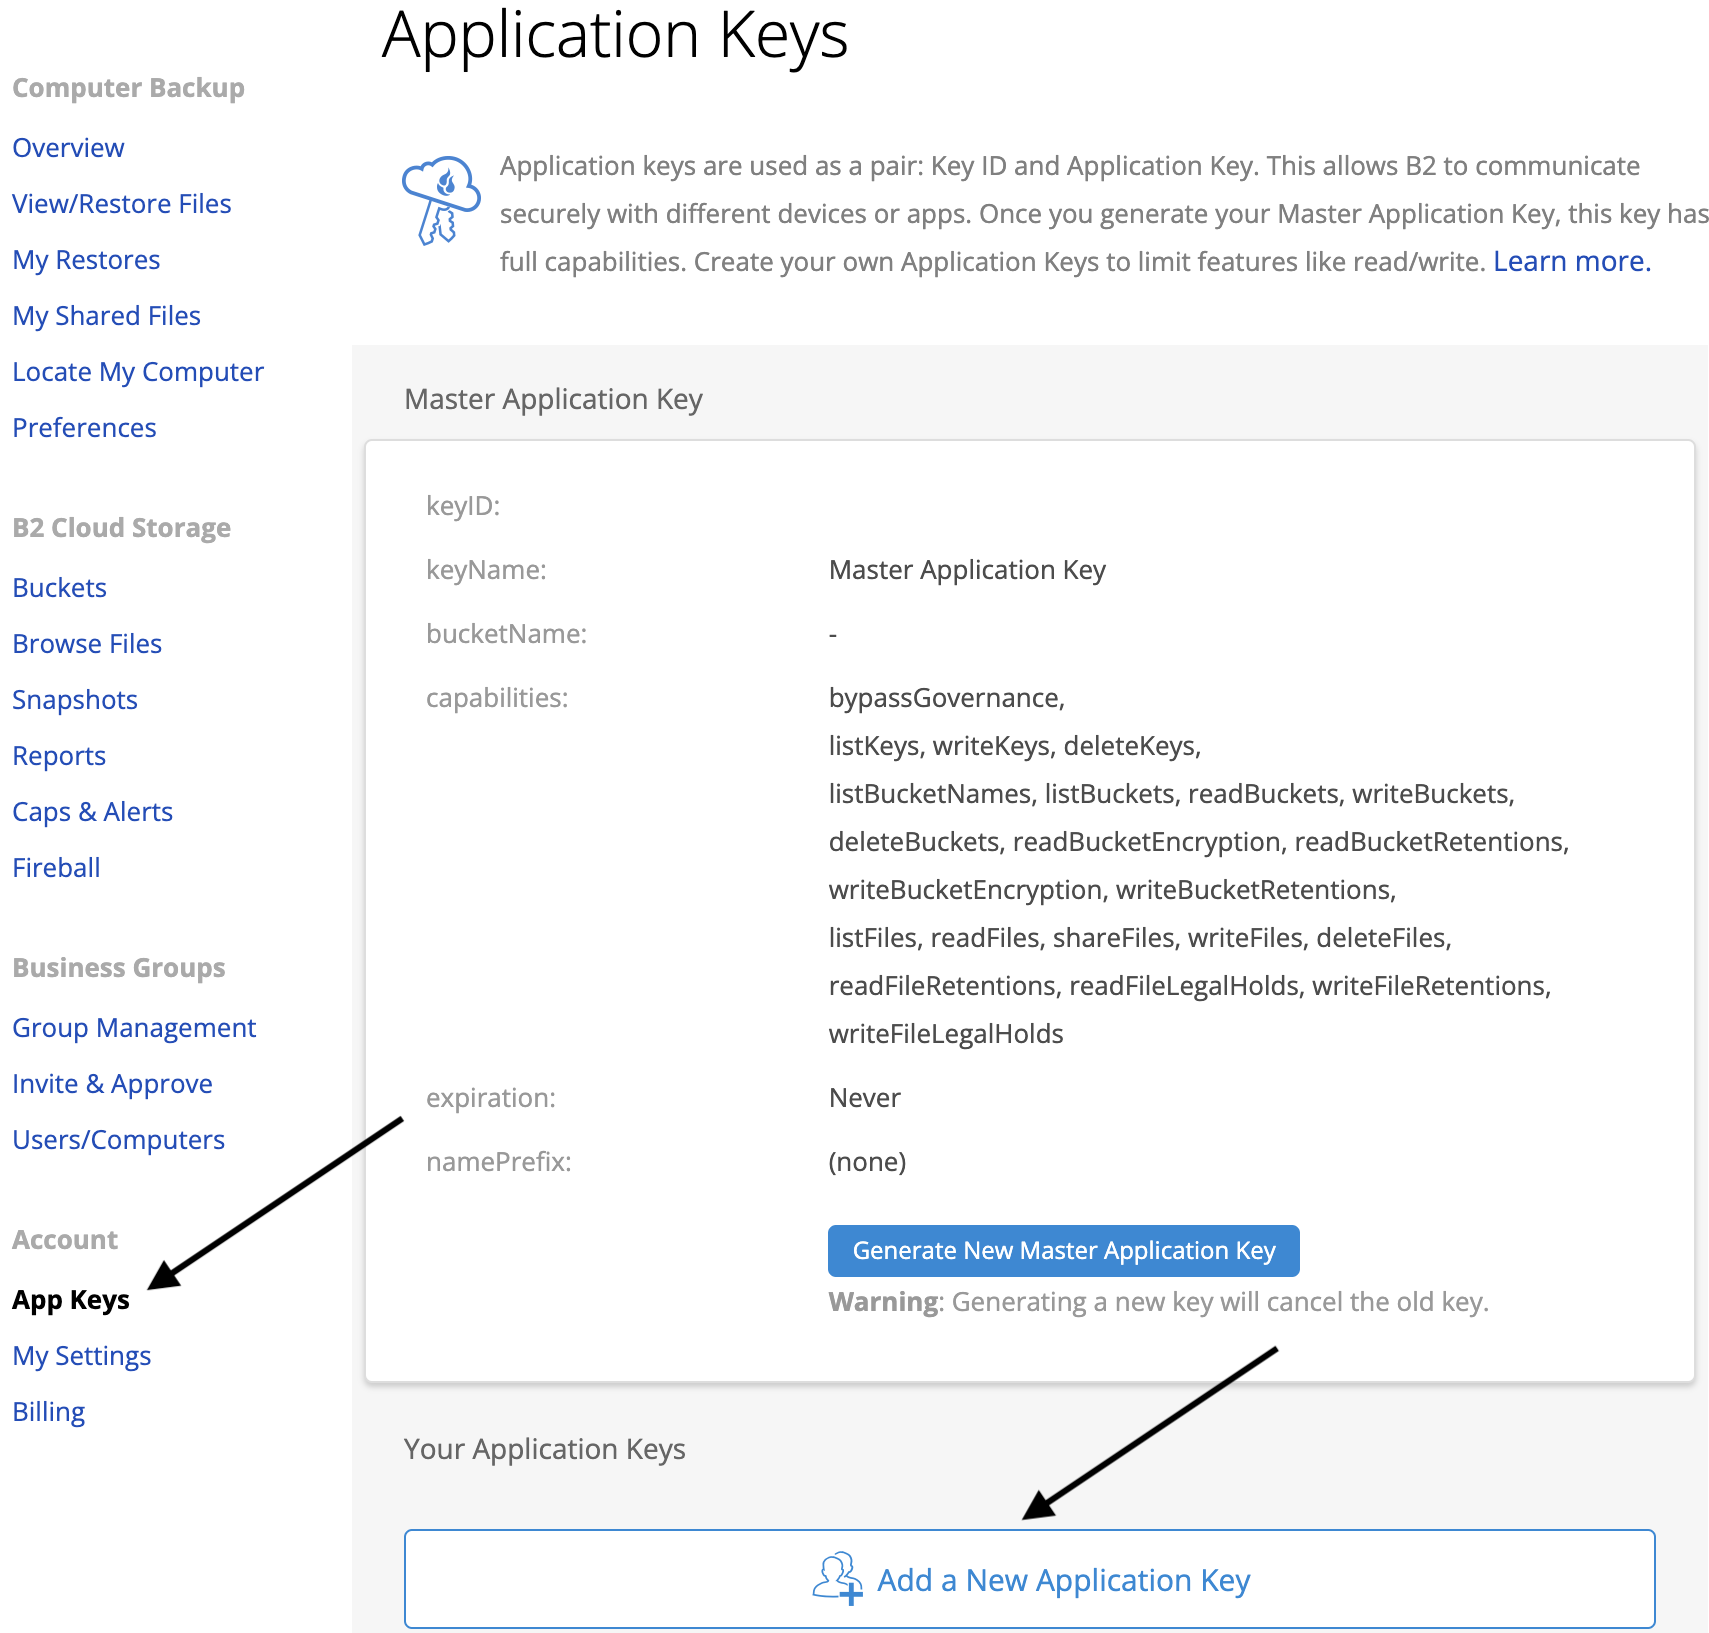Open My Shared Files
This screenshot has height=1633, width=1709.
(106, 315)
